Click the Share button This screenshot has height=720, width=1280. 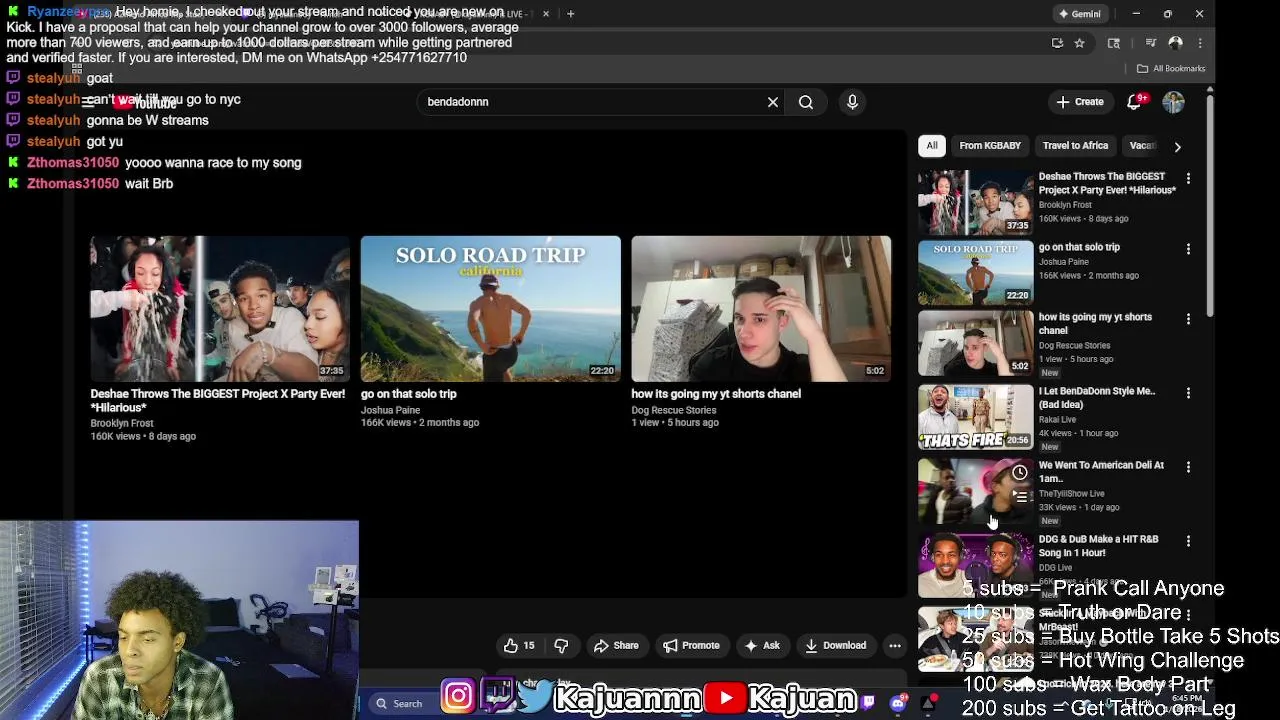coord(616,646)
